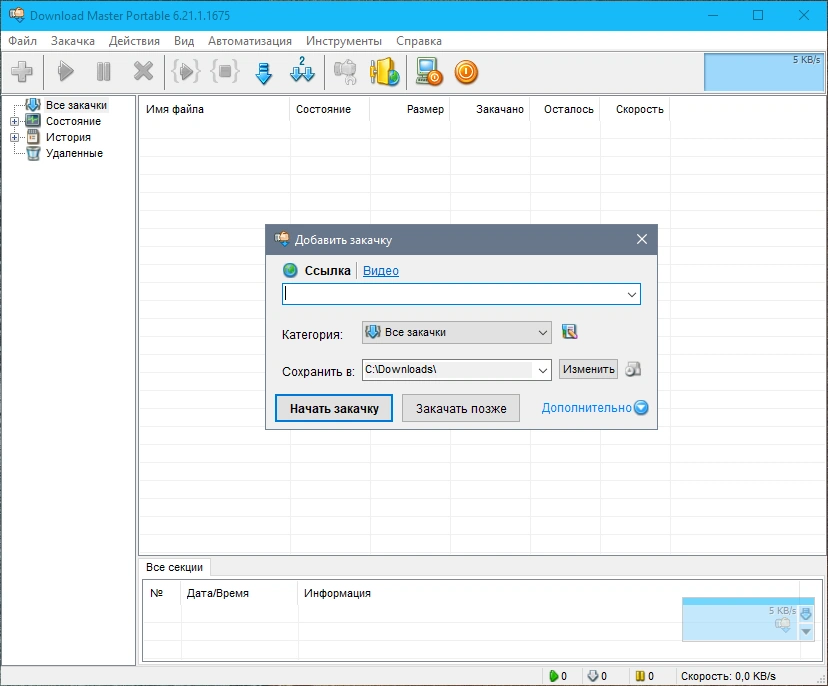Open the Автоматизация menu
Viewport: 828px width, 686px height.
click(x=250, y=41)
